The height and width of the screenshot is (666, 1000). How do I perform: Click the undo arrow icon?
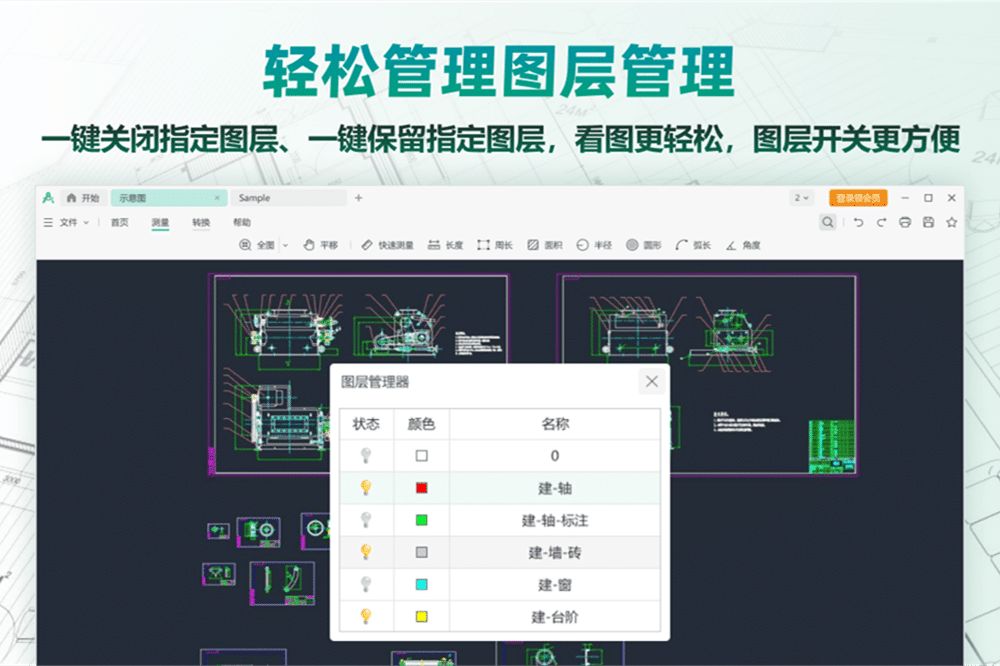tap(859, 222)
